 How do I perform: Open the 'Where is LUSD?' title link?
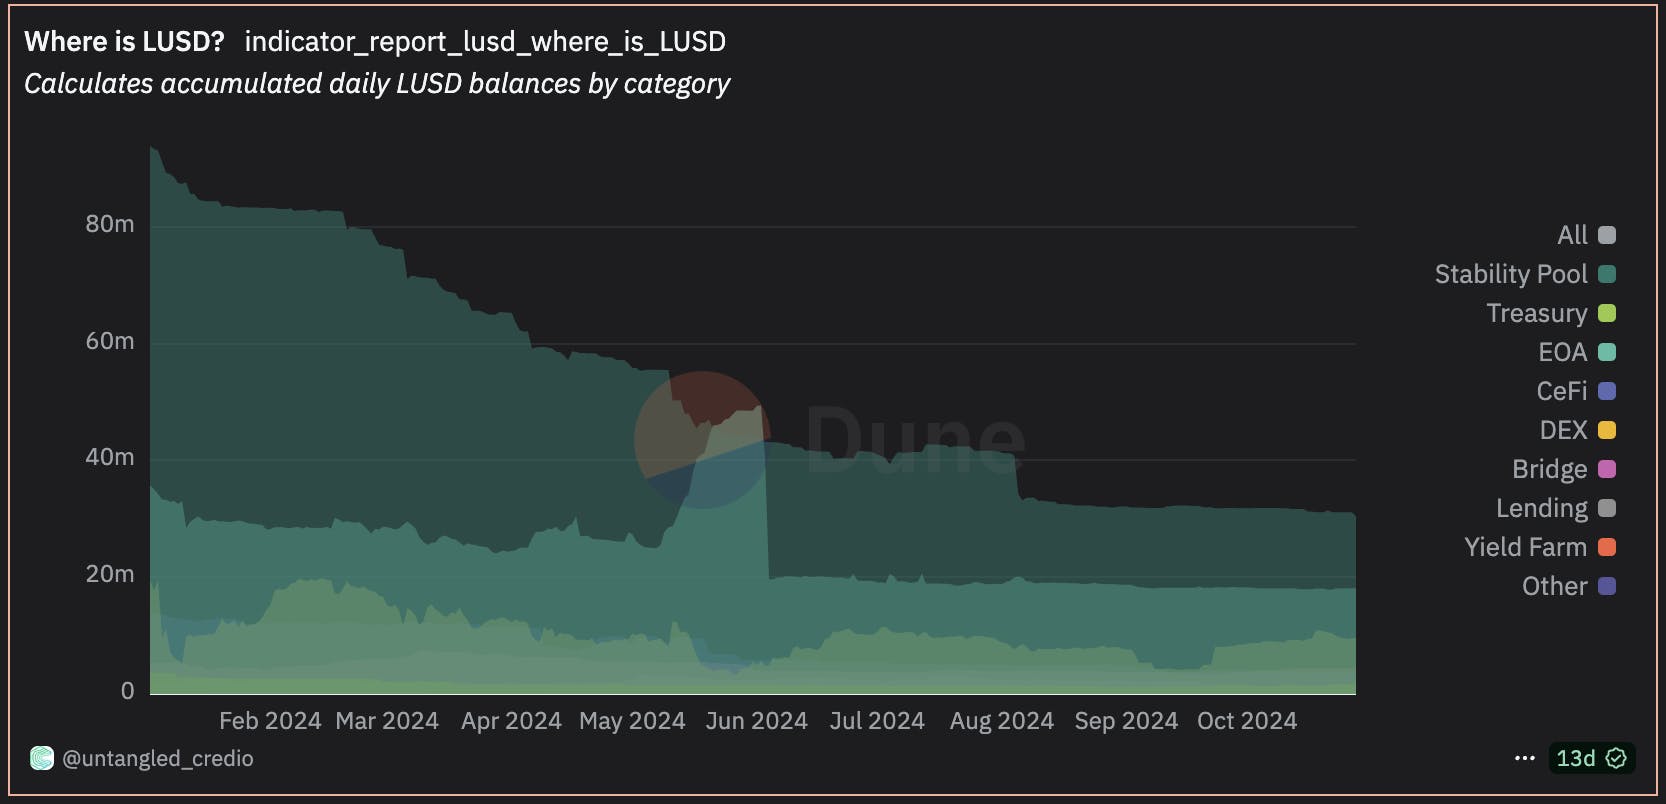(125, 41)
